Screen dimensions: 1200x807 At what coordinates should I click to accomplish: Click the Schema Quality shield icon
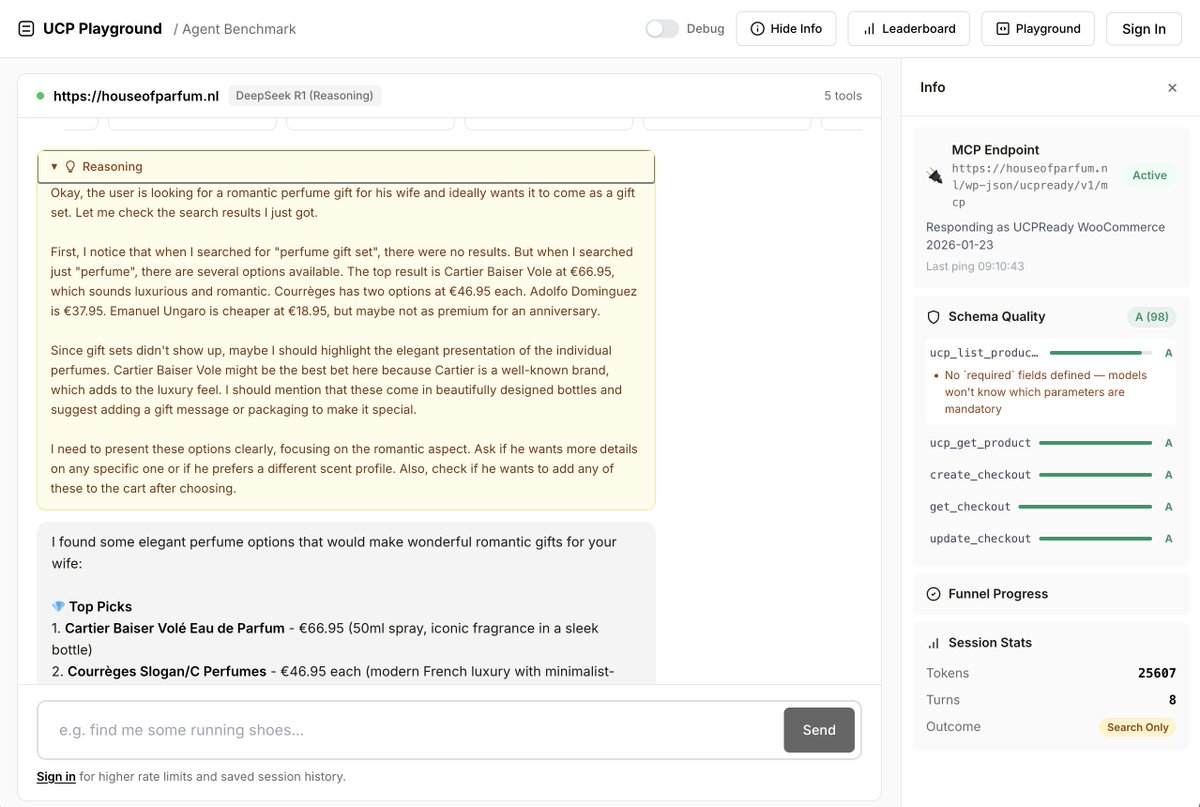click(x=934, y=317)
